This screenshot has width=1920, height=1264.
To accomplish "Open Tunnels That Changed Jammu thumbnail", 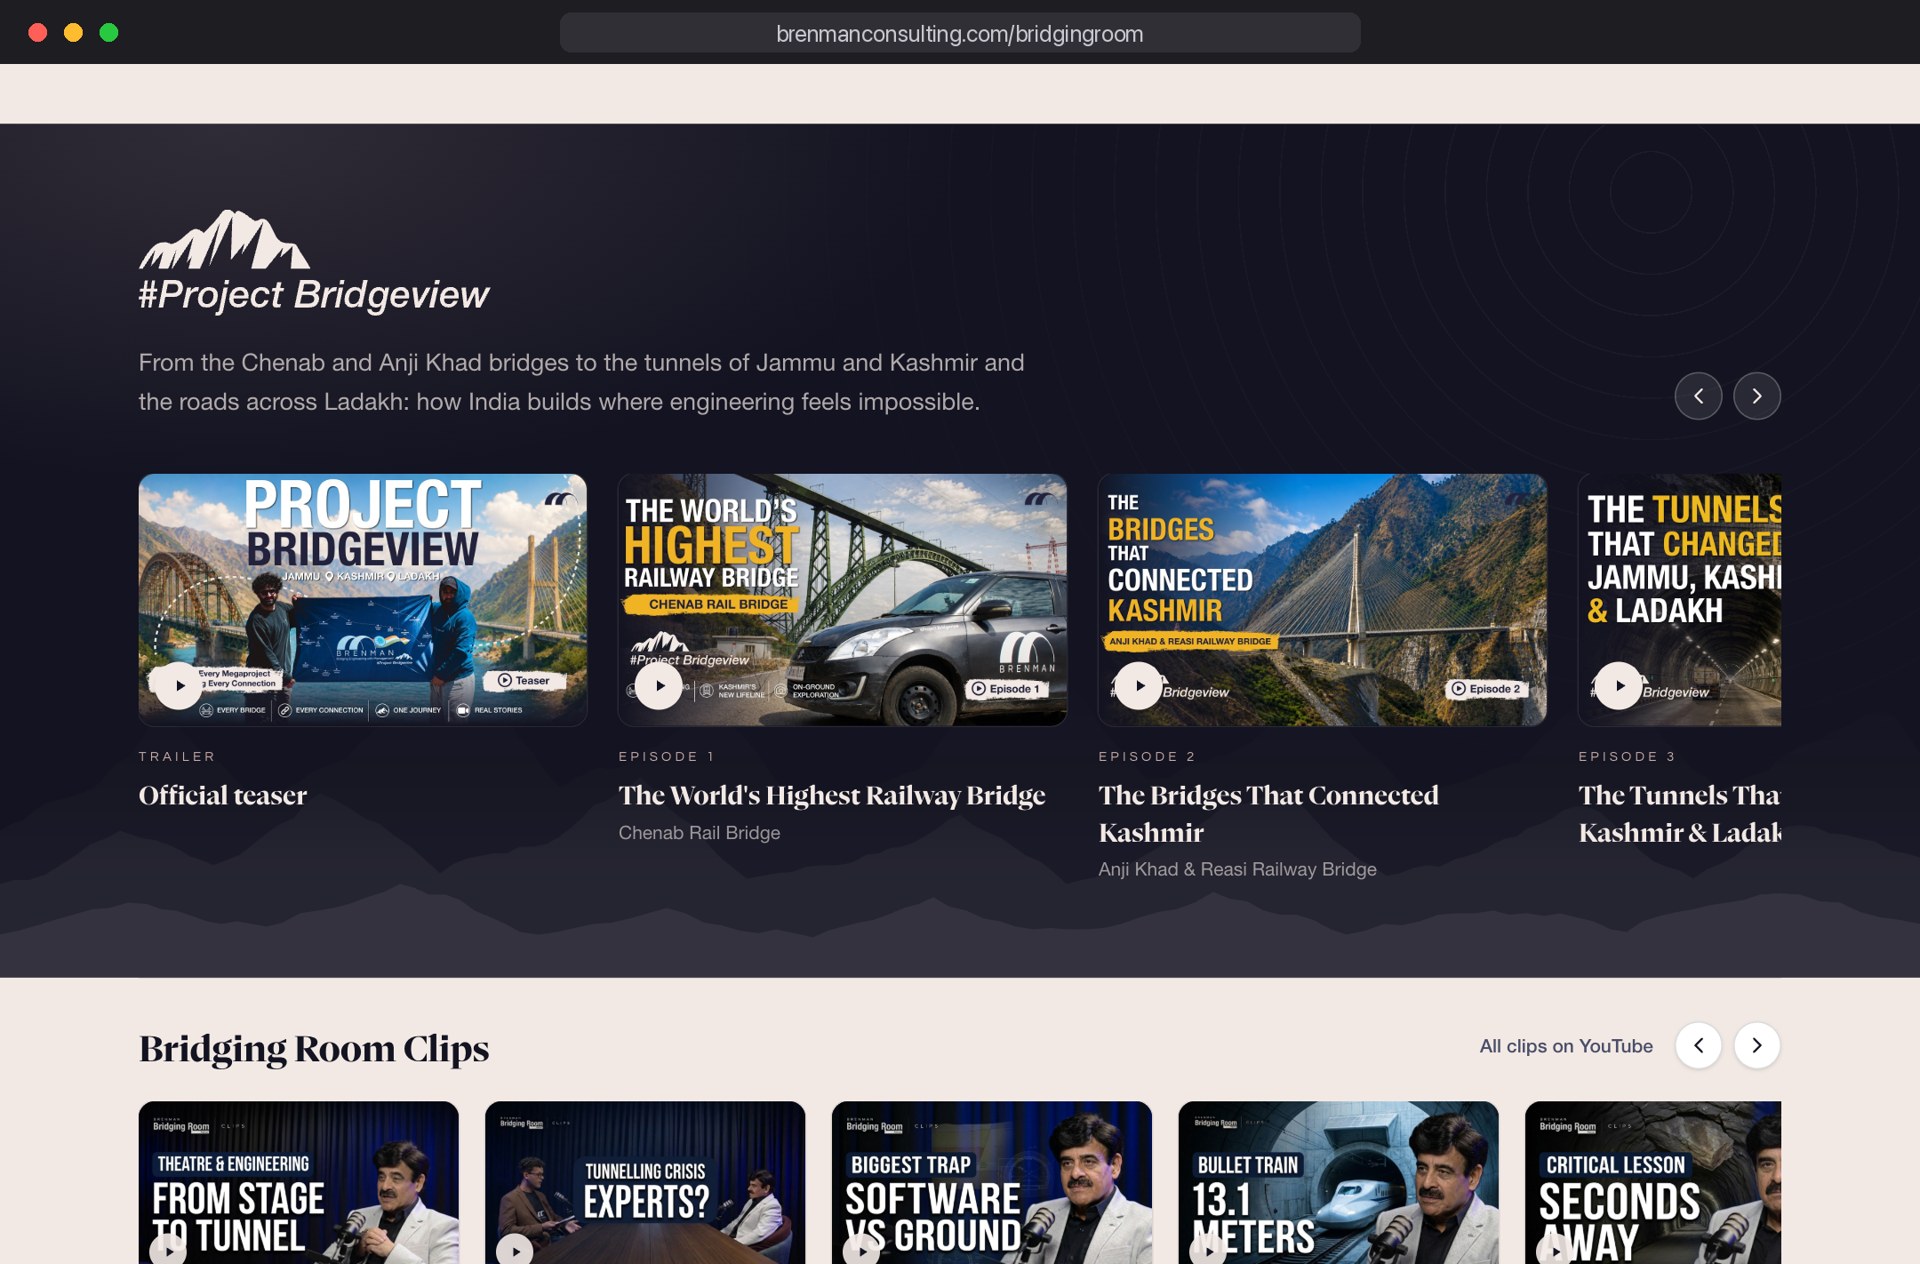I will 1680,600.
